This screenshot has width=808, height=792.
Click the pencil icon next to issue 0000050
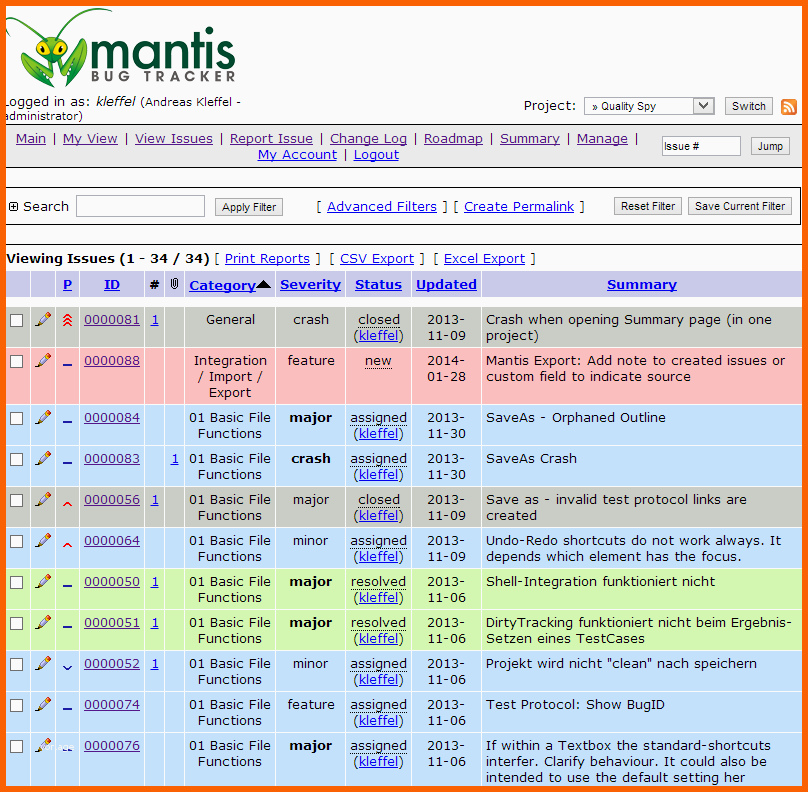click(x=43, y=581)
